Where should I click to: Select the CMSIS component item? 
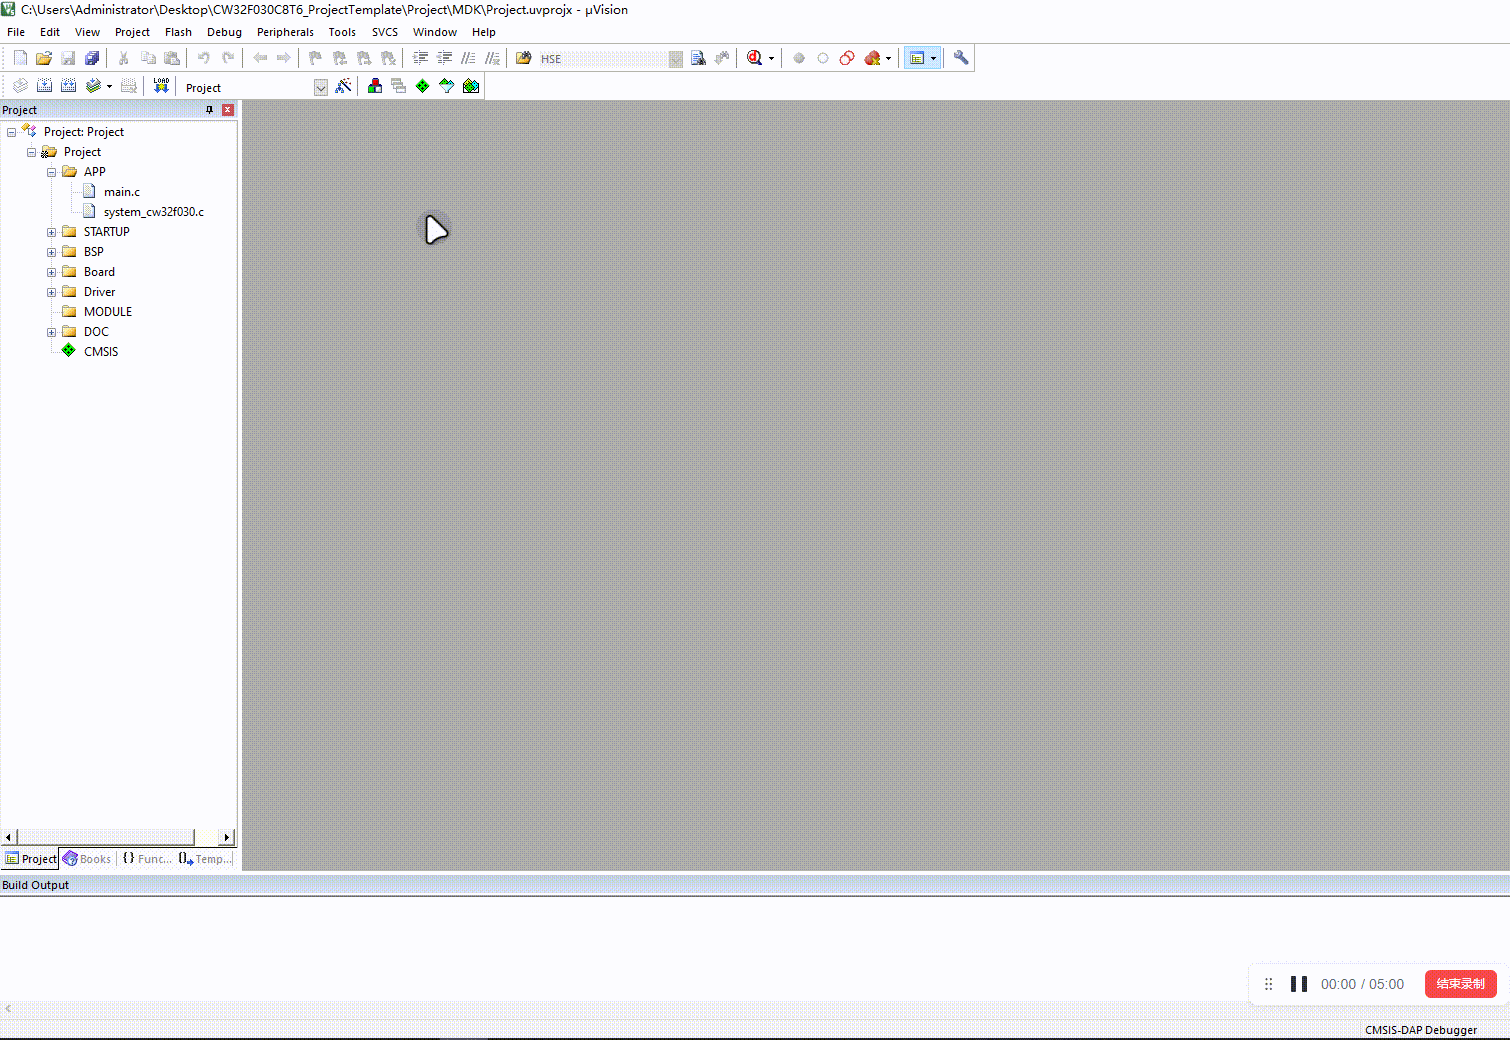pos(101,352)
